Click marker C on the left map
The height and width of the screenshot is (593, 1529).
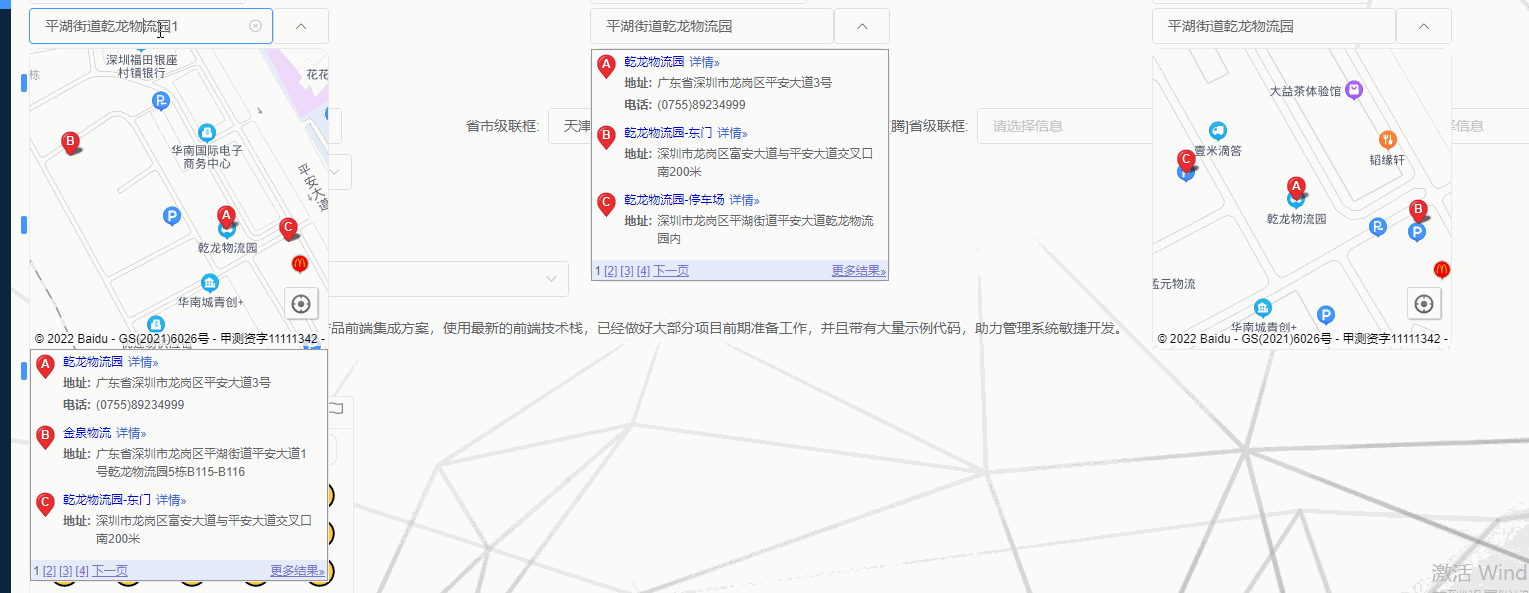[x=288, y=229]
